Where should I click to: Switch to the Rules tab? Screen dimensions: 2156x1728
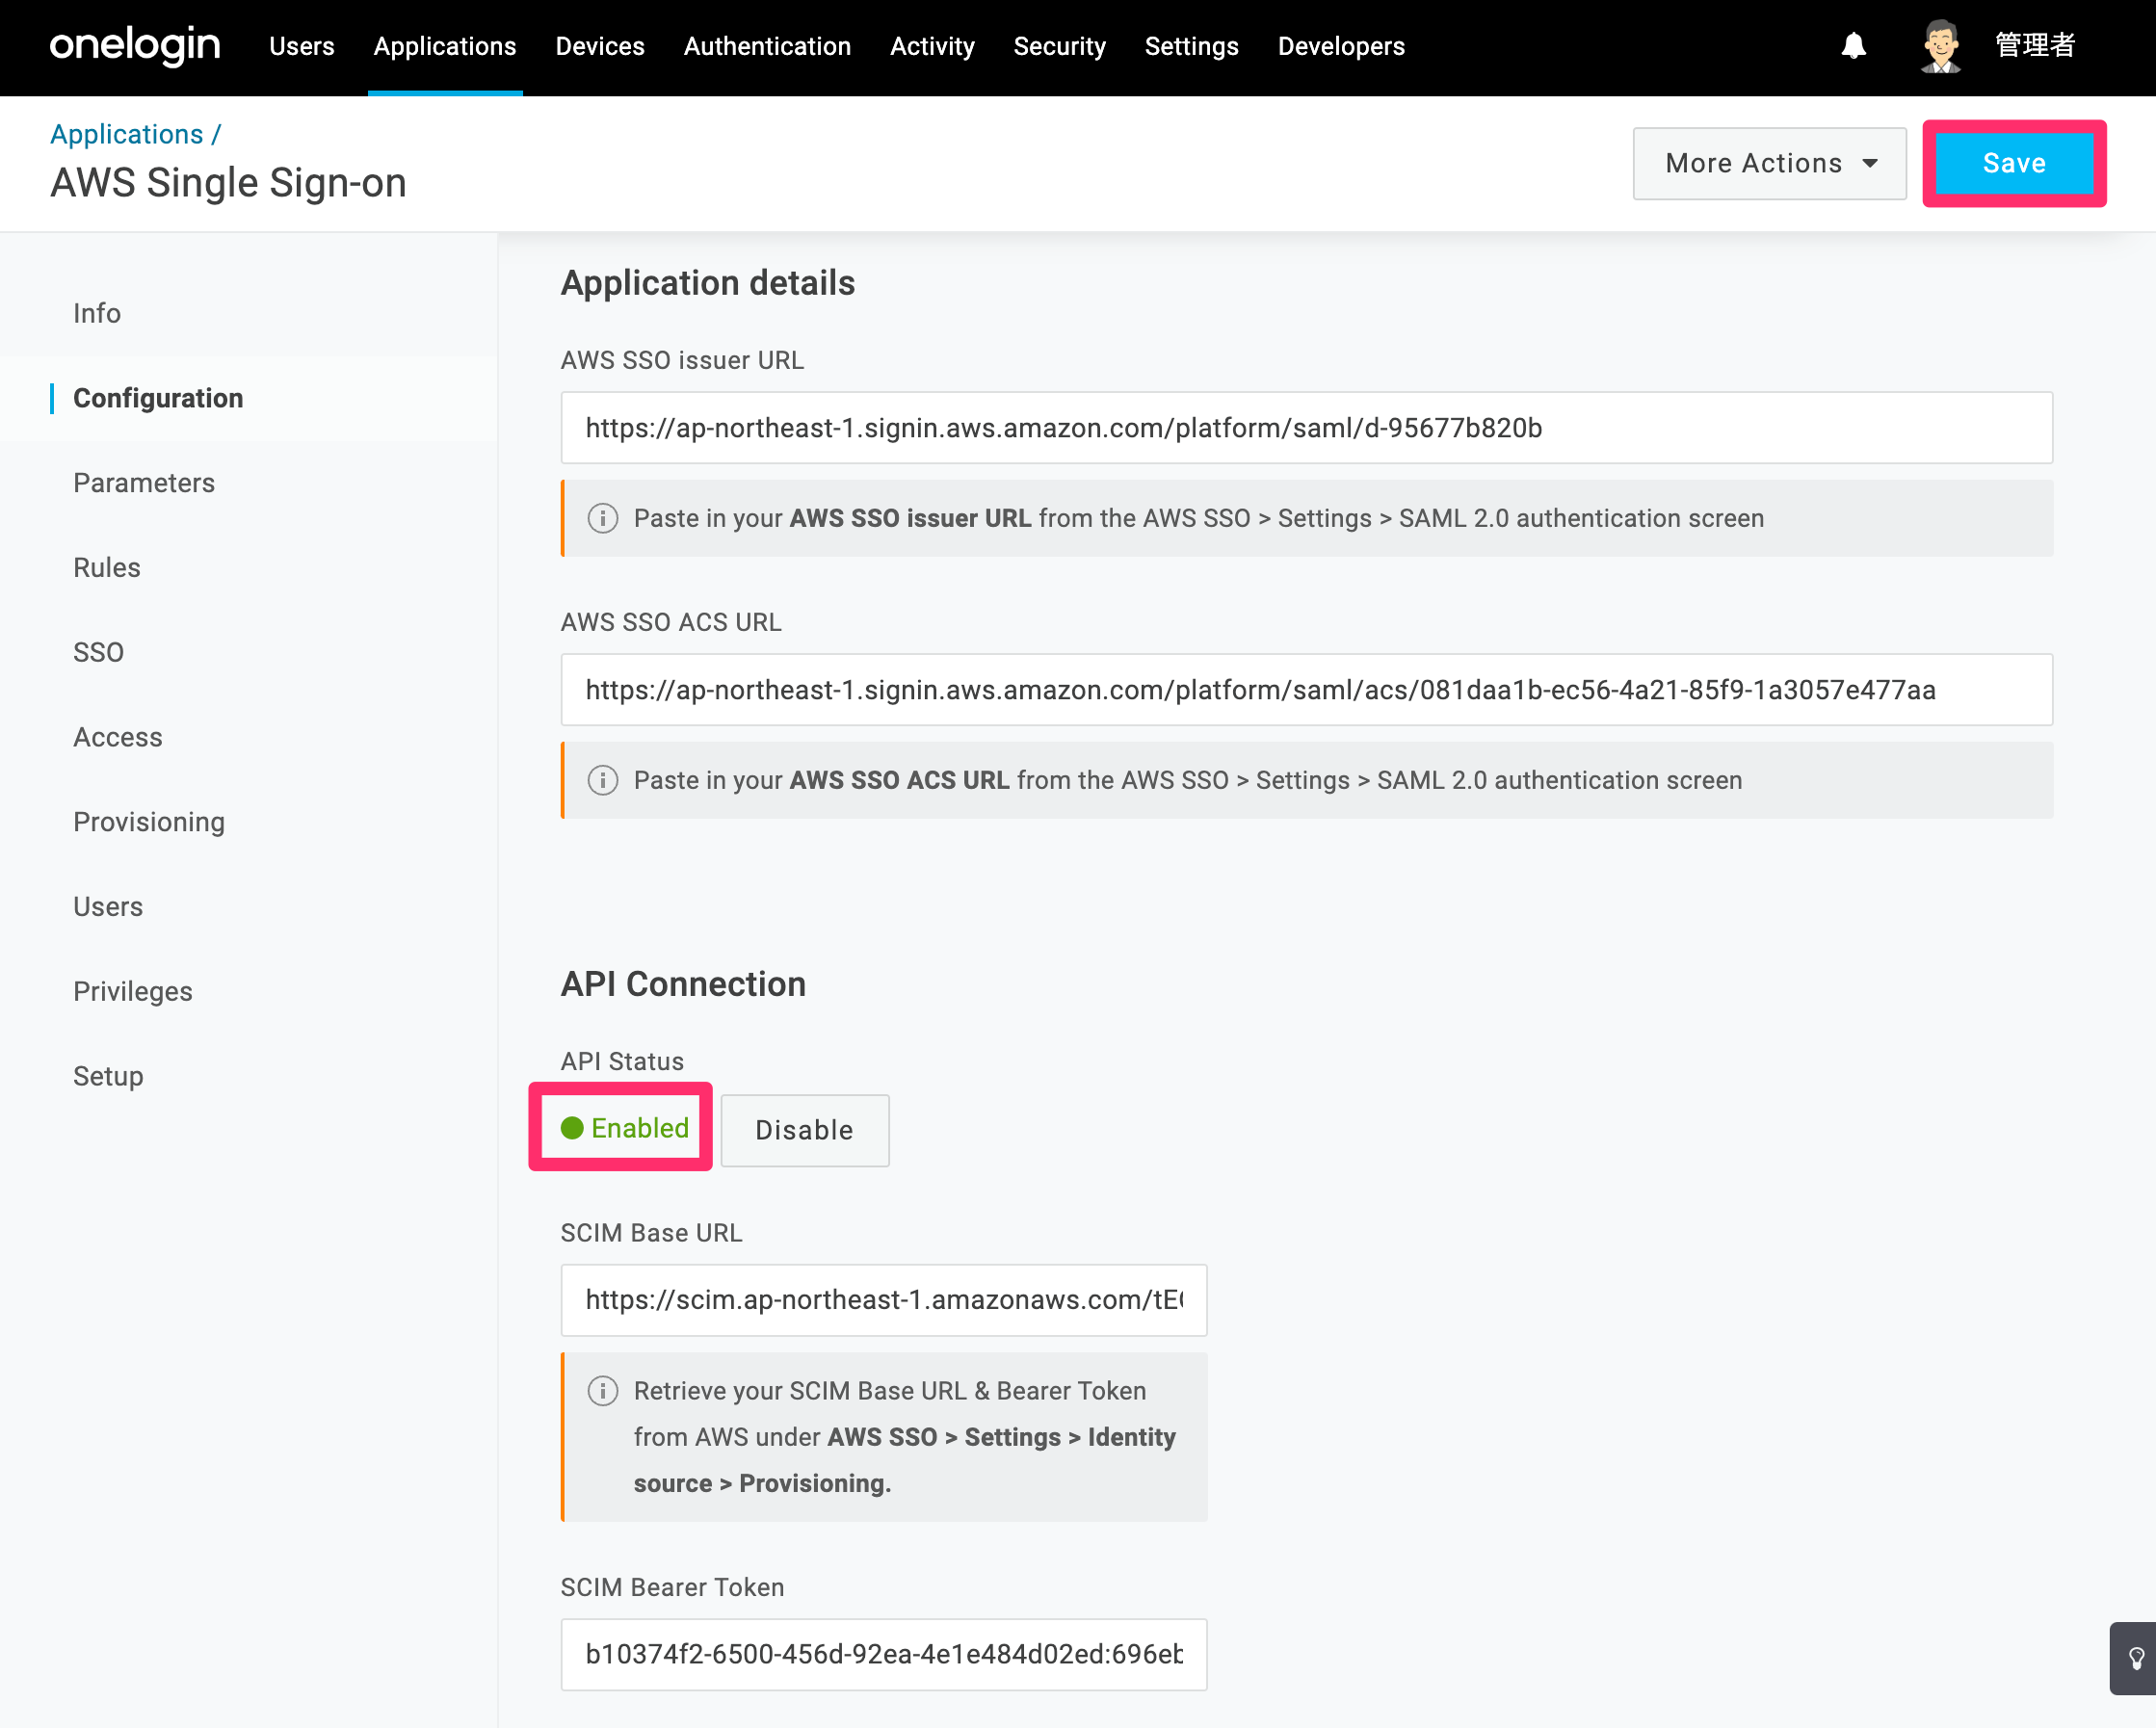[107, 568]
